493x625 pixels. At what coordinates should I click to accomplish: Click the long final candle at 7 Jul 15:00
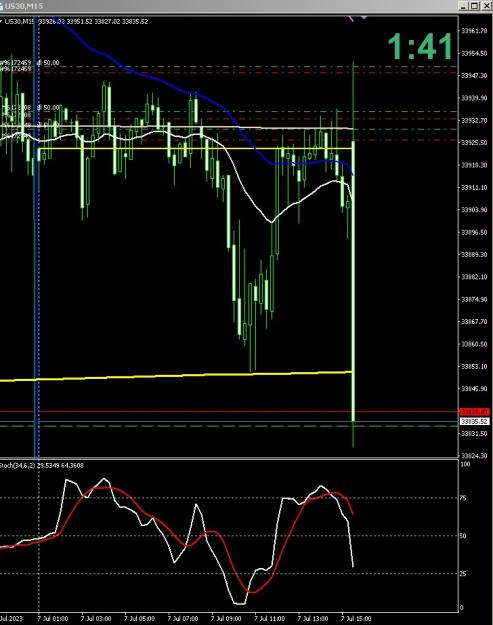point(353,279)
